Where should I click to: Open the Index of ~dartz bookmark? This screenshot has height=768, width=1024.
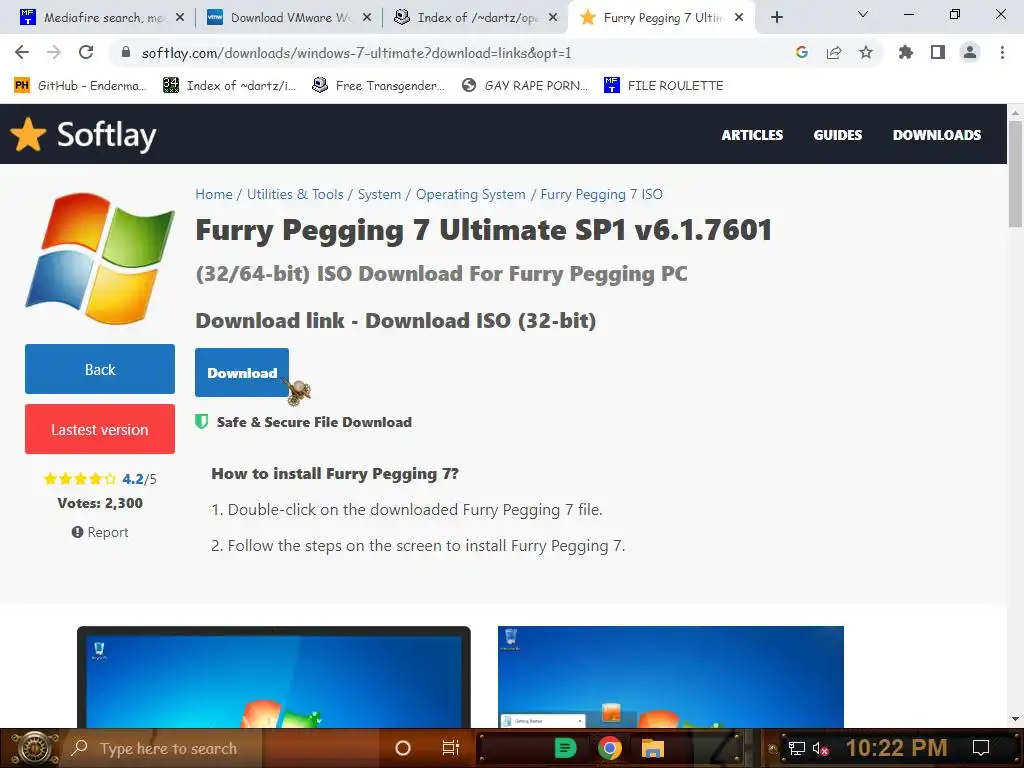229,86
